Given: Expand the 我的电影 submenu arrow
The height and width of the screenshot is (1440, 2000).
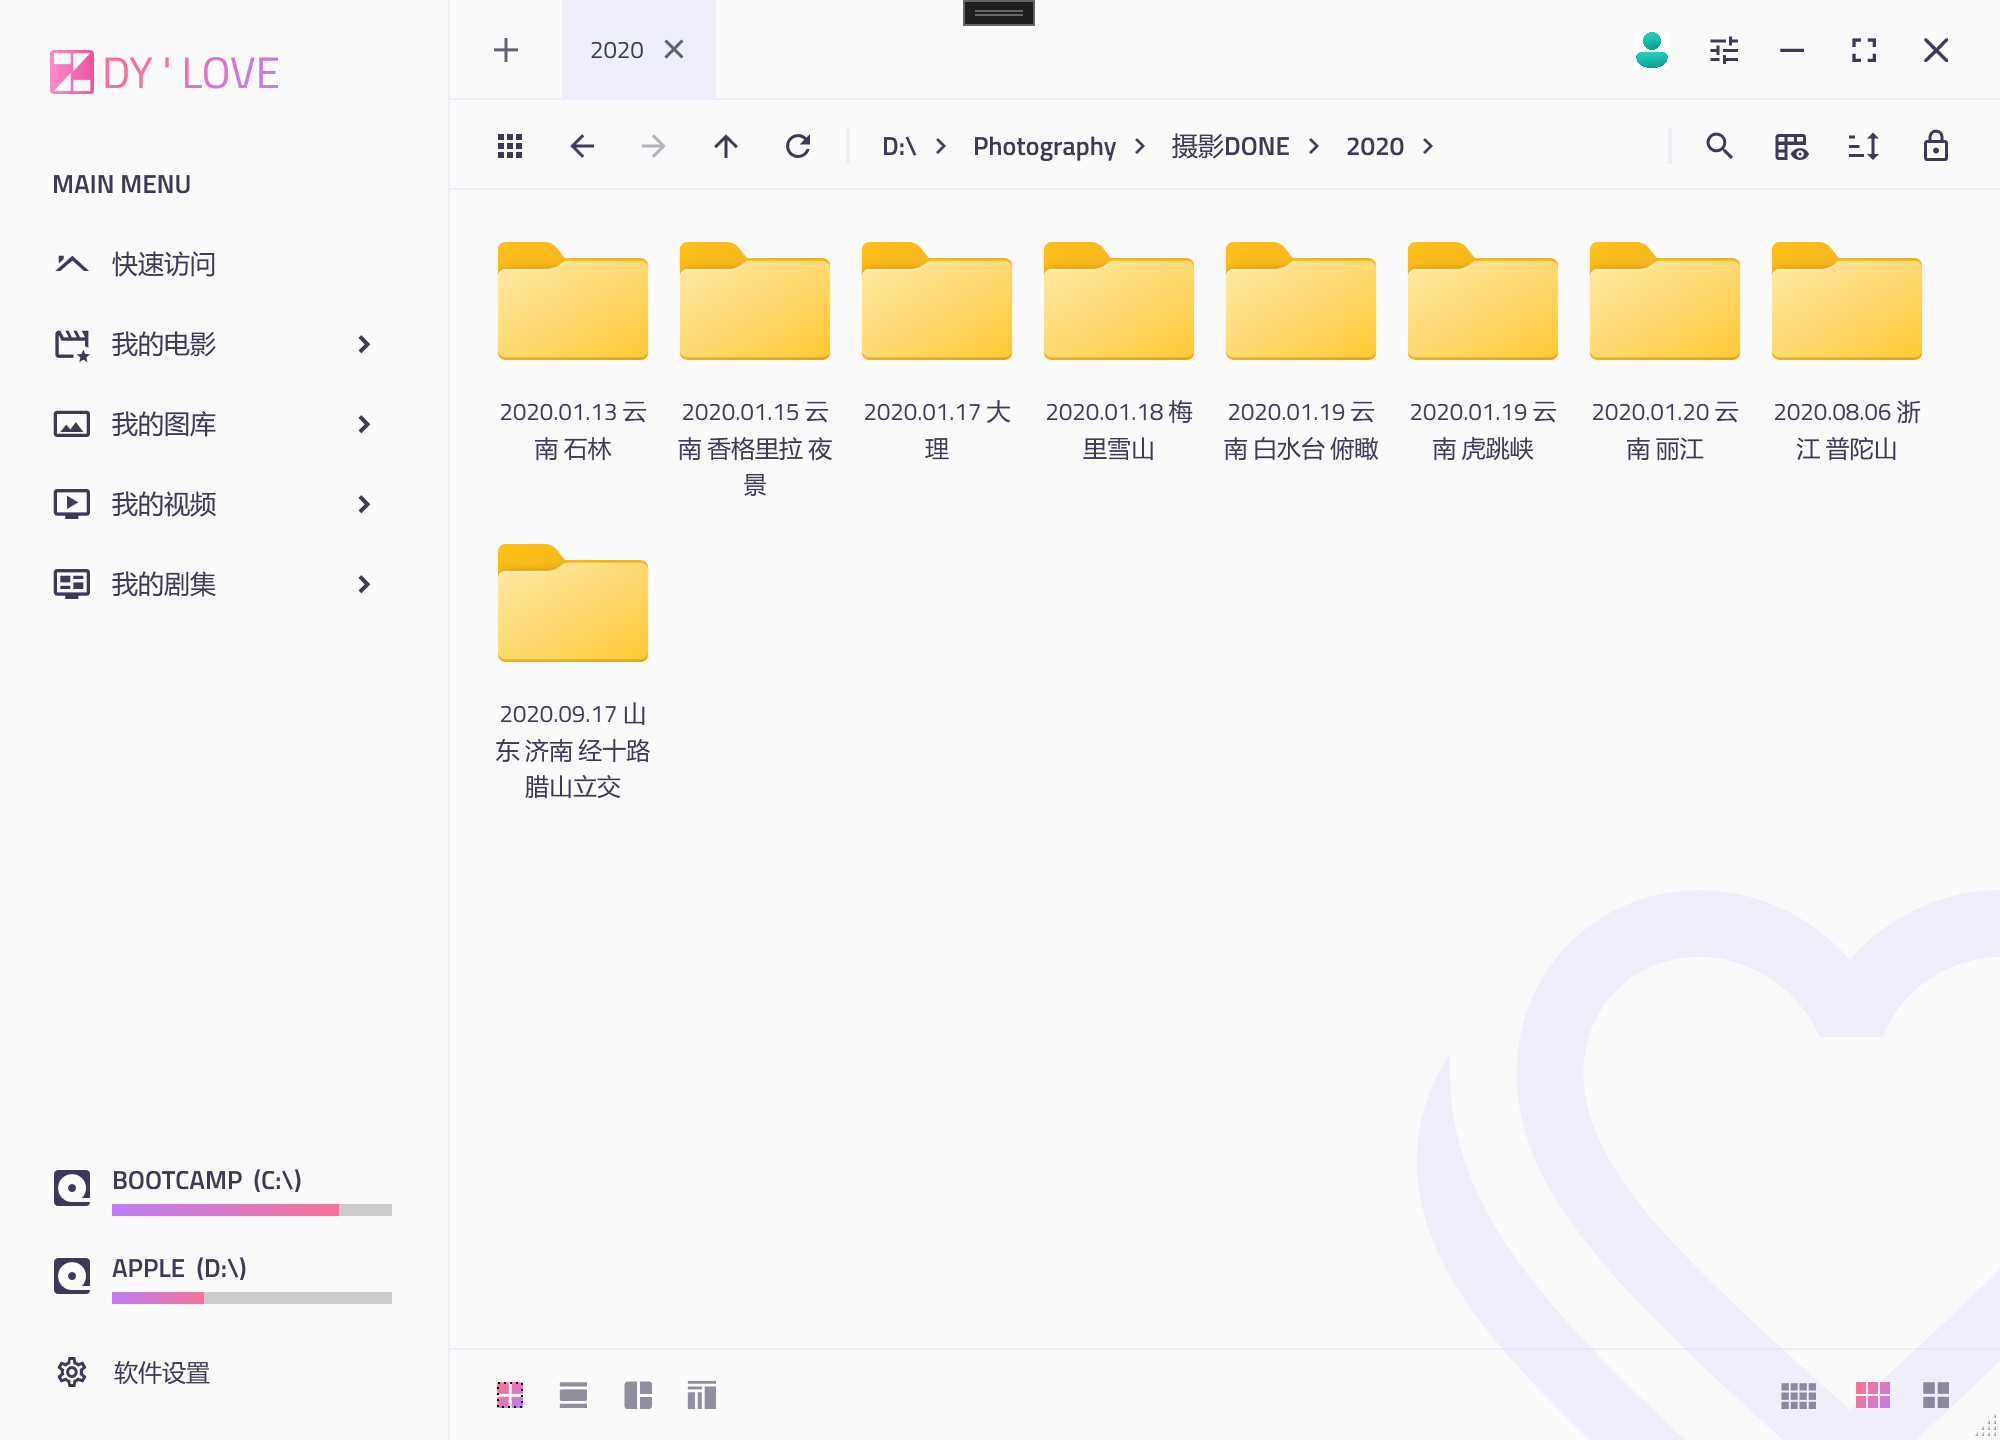Looking at the screenshot, I should coord(364,344).
